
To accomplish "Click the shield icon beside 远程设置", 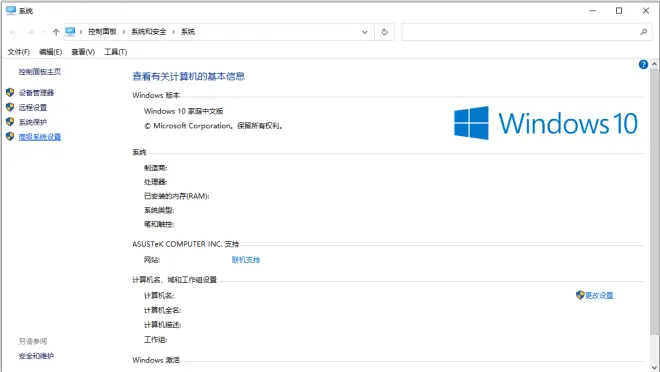I will (x=10, y=107).
